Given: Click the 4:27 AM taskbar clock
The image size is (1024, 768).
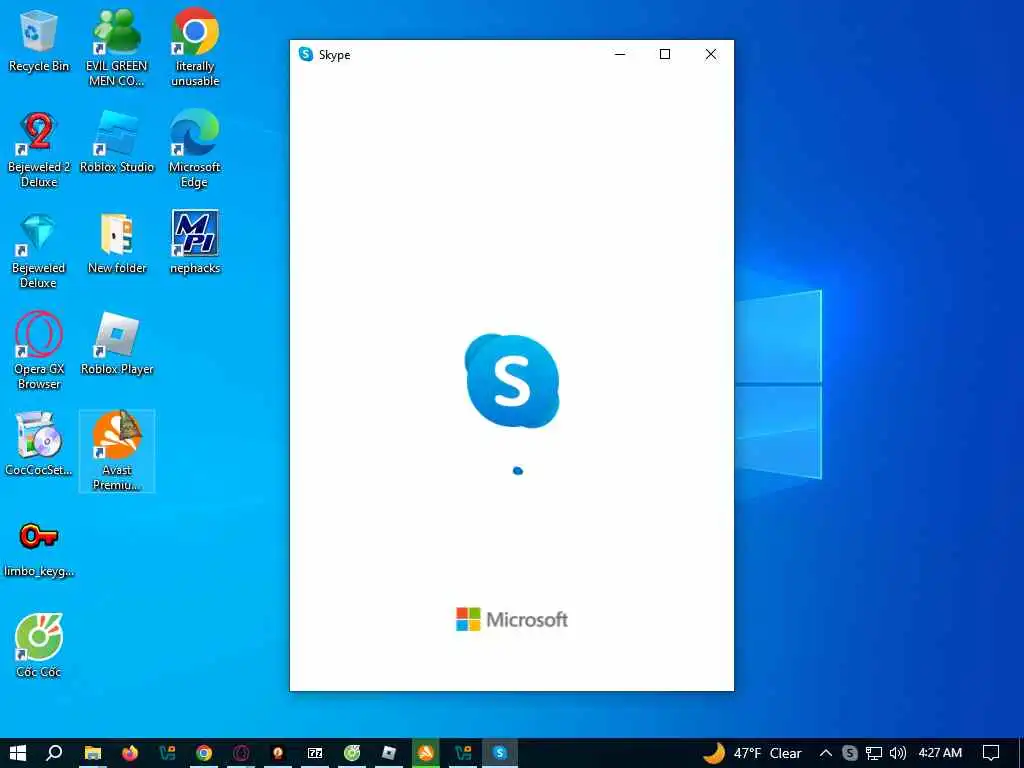Looking at the screenshot, I should point(940,753).
